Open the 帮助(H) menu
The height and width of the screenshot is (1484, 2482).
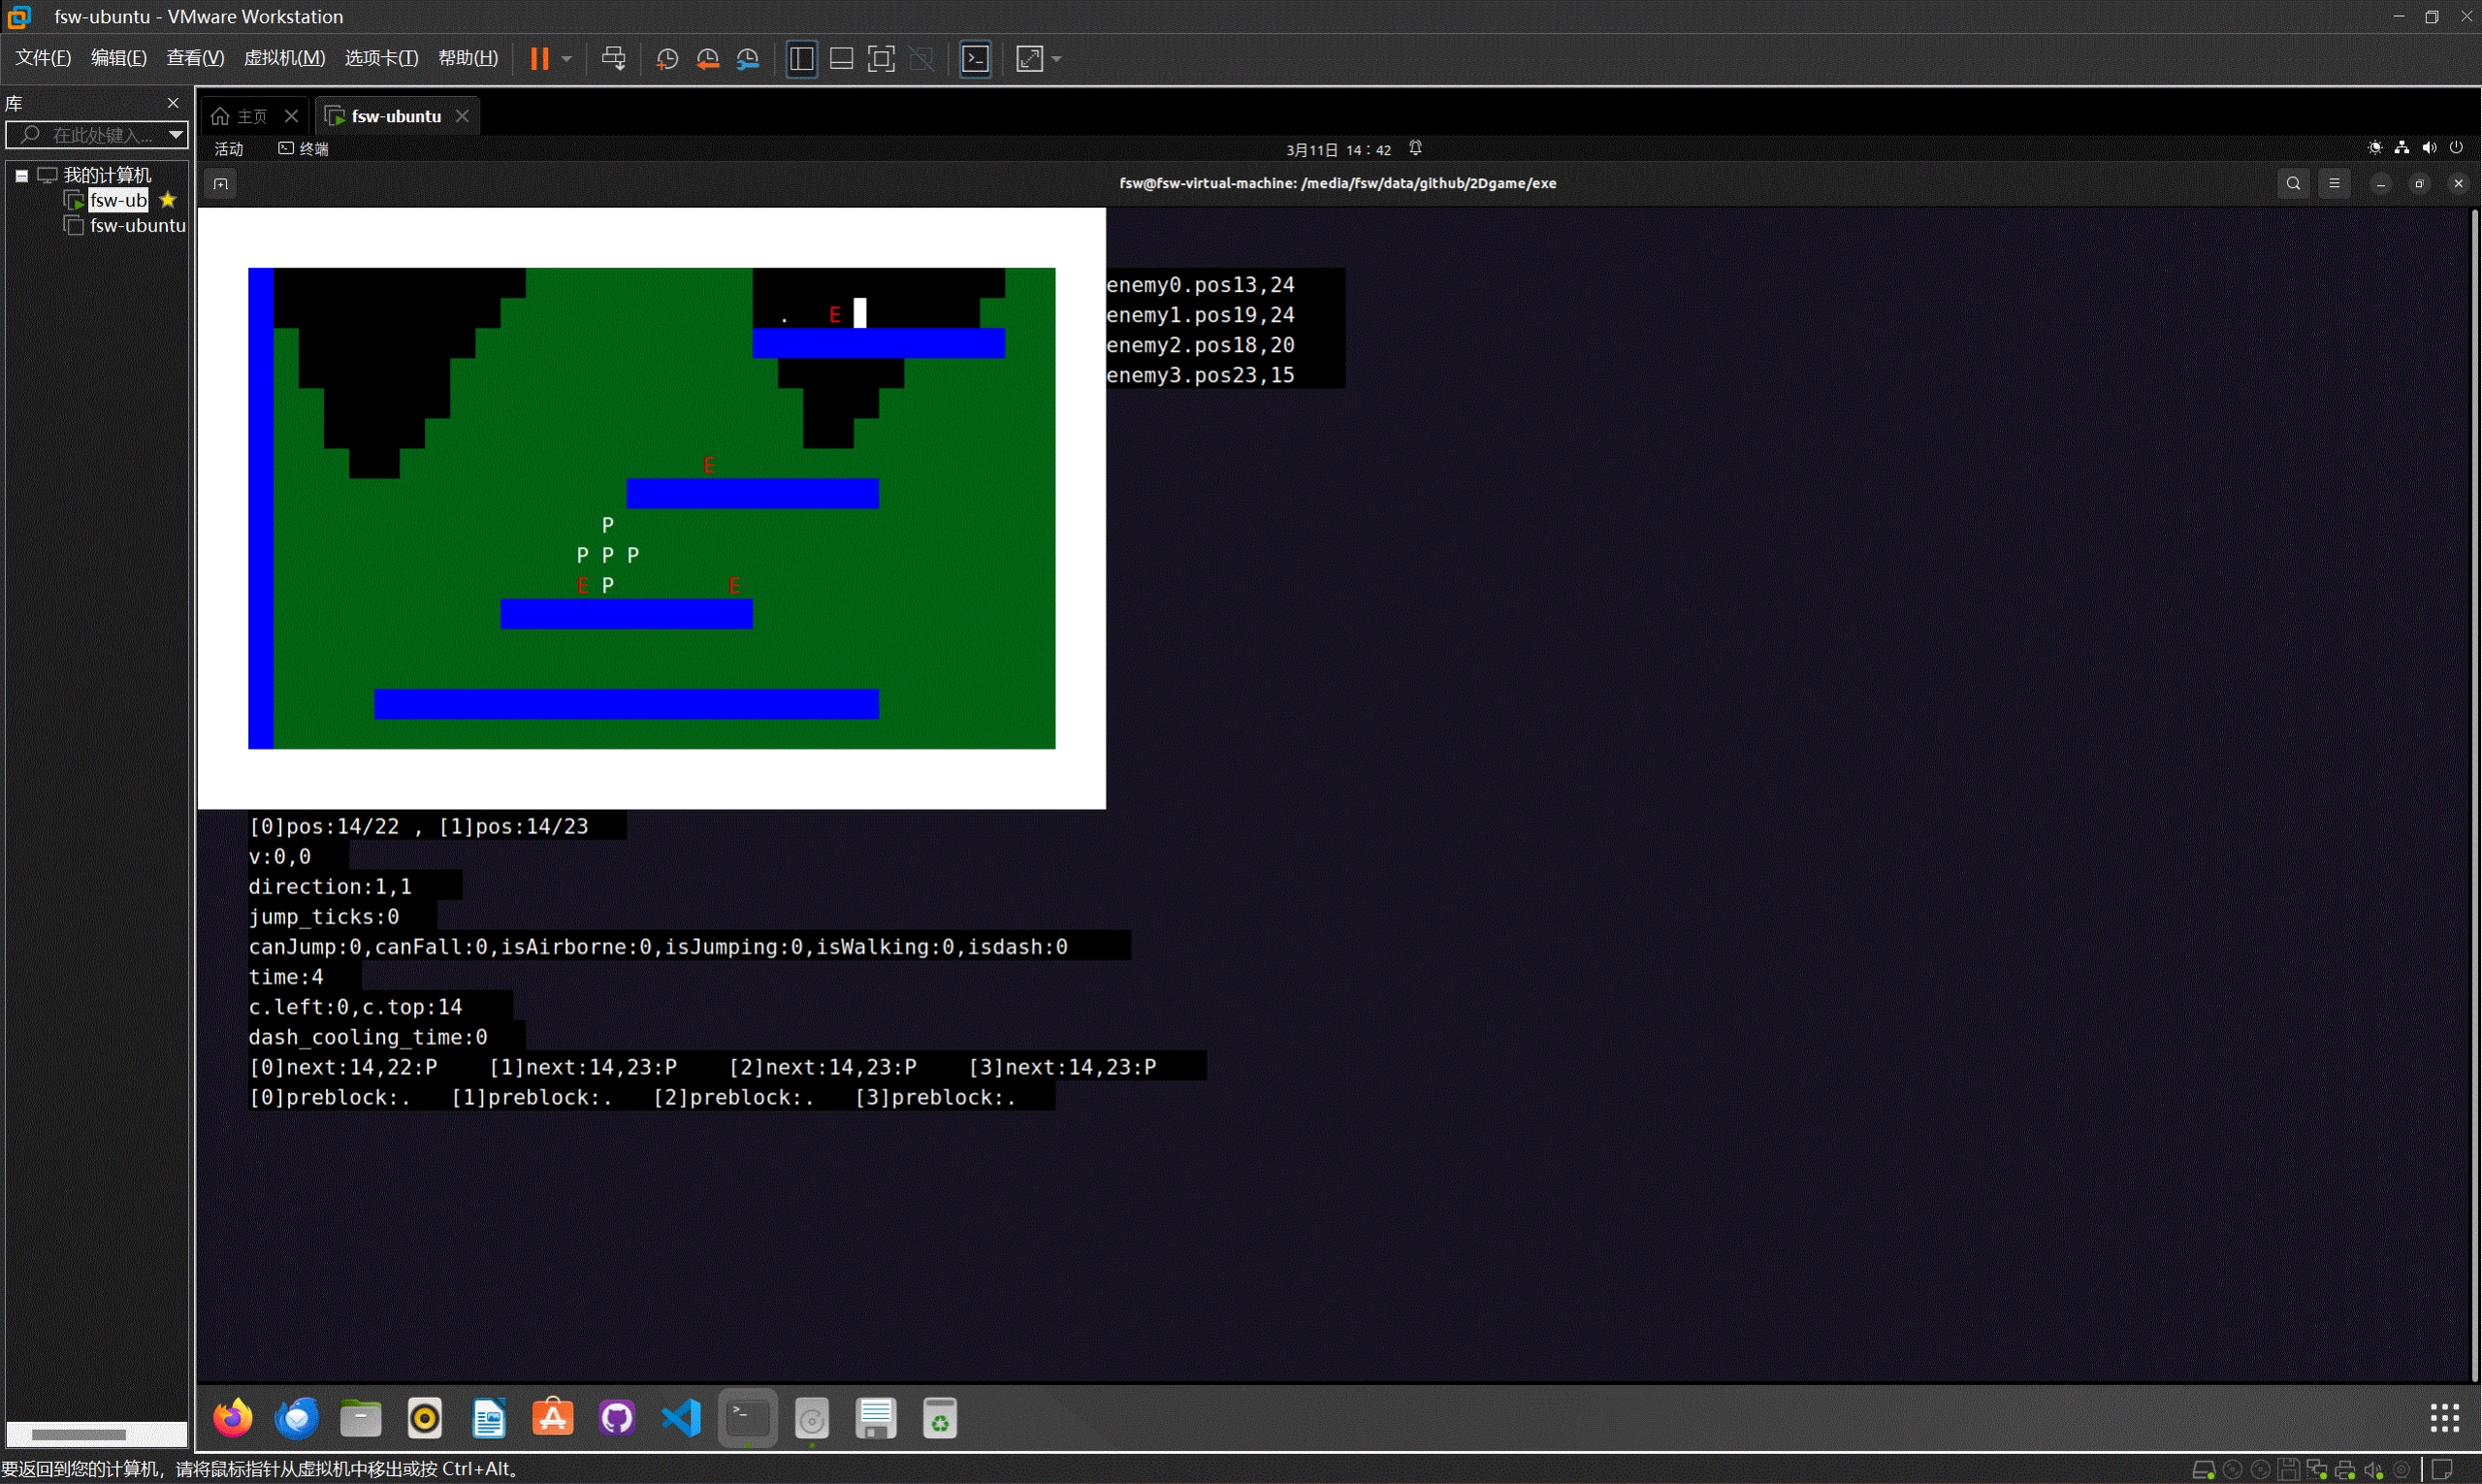click(468, 58)
